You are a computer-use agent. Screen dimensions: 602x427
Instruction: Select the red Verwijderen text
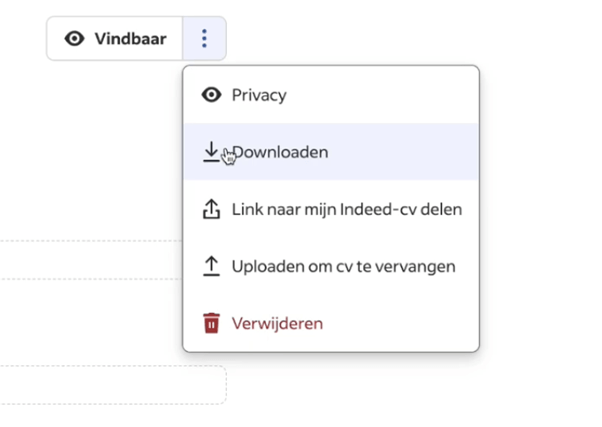tap(277, 324)
